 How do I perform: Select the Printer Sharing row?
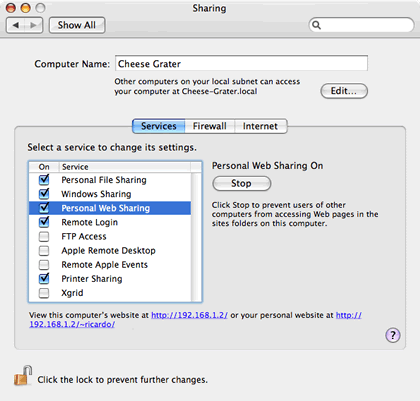tap(110, 279)
